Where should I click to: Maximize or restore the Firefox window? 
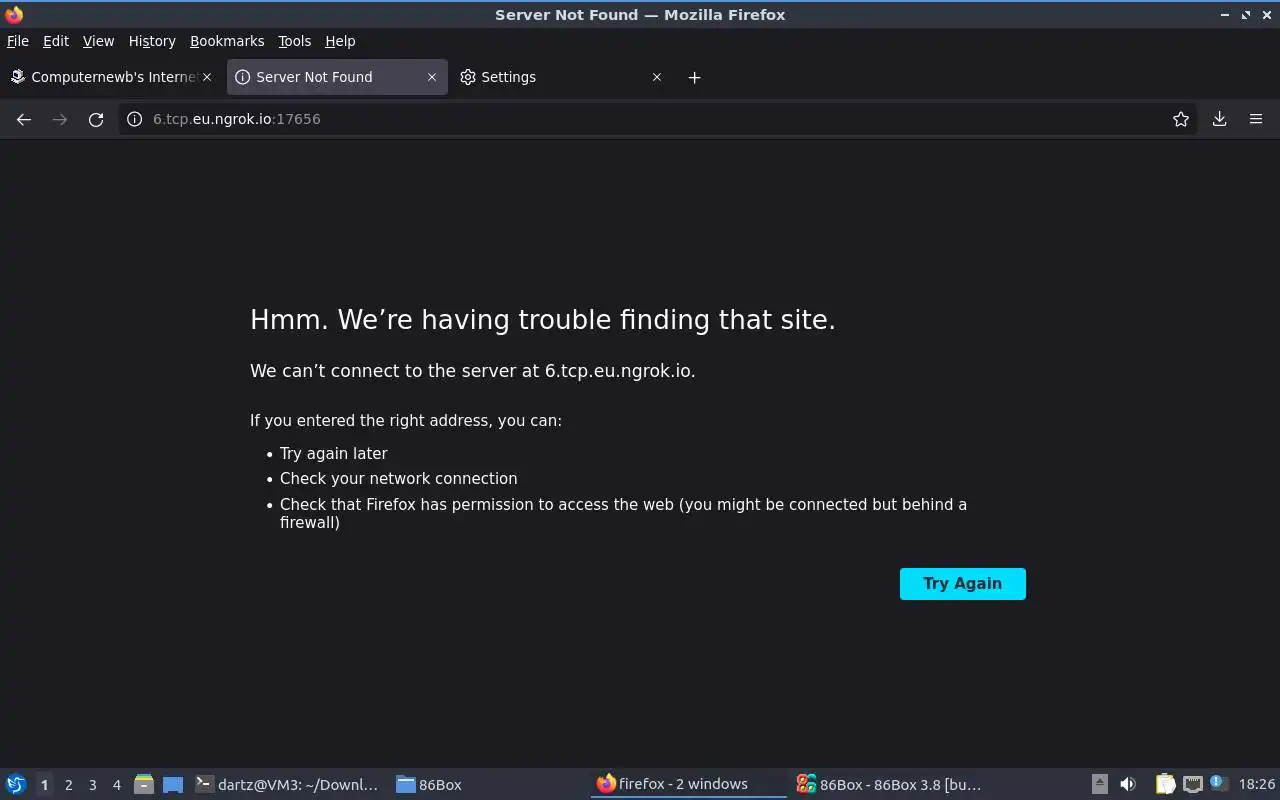tap(1246, 15)
